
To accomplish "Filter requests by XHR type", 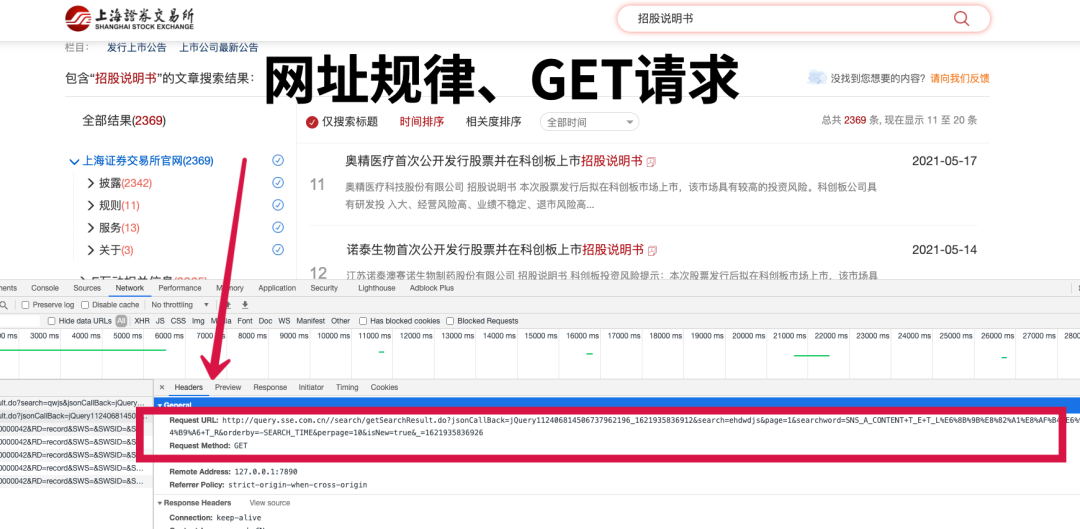I will click(142, 321).
